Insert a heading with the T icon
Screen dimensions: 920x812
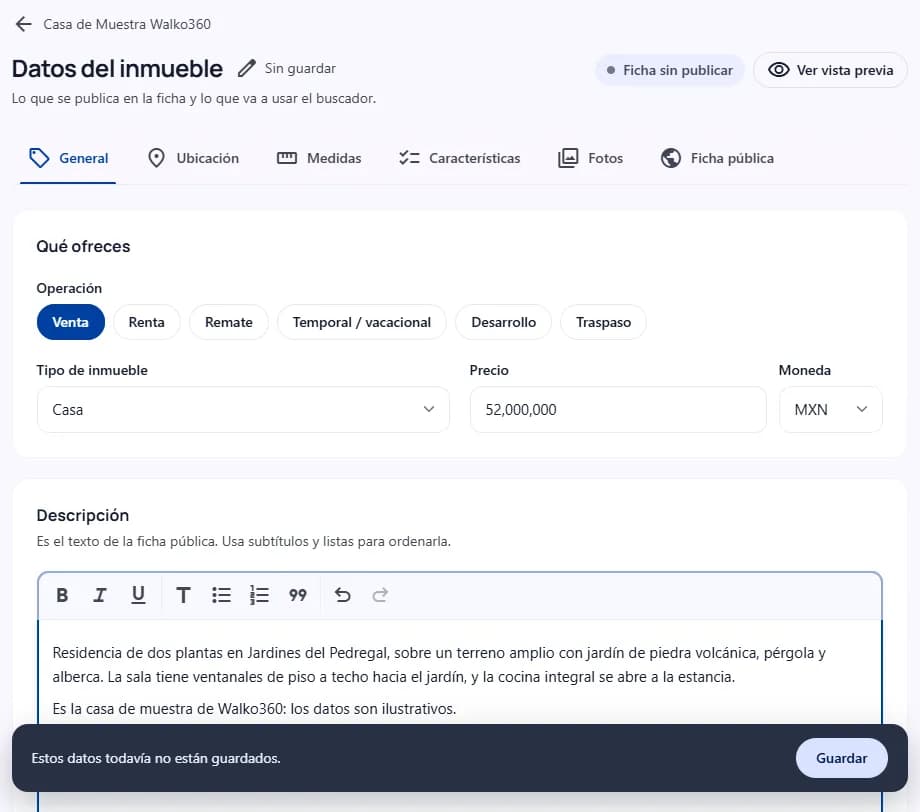point(183,595)
